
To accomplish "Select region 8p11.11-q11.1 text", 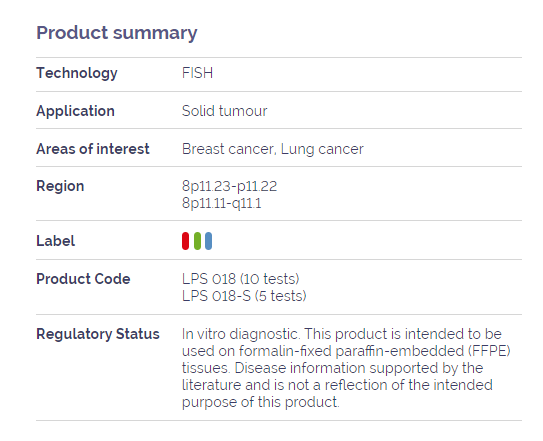I will 222,203.
